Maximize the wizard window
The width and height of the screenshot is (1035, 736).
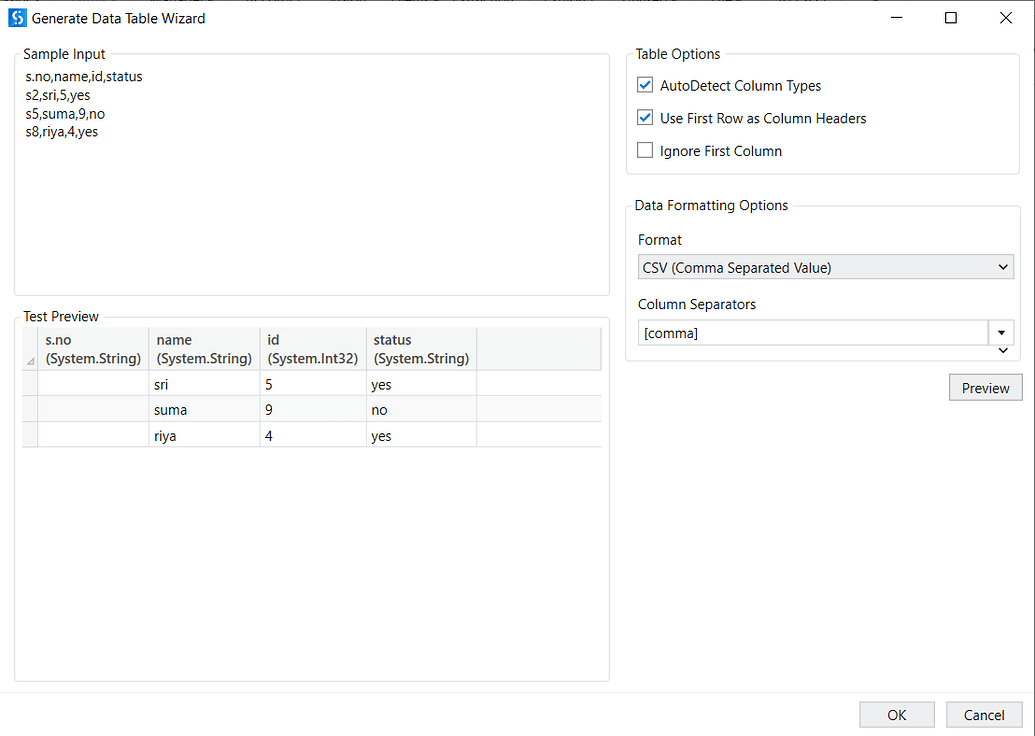coord(951,18)
